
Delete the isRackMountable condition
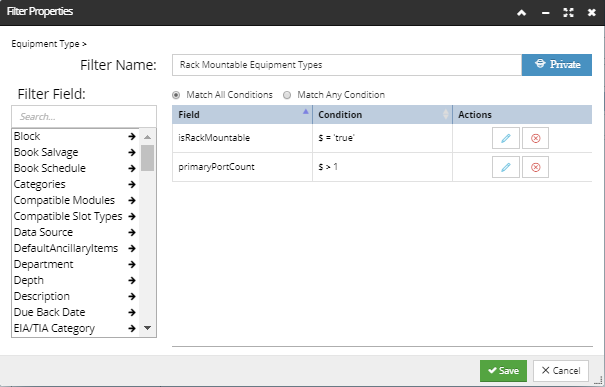[535, 138]
